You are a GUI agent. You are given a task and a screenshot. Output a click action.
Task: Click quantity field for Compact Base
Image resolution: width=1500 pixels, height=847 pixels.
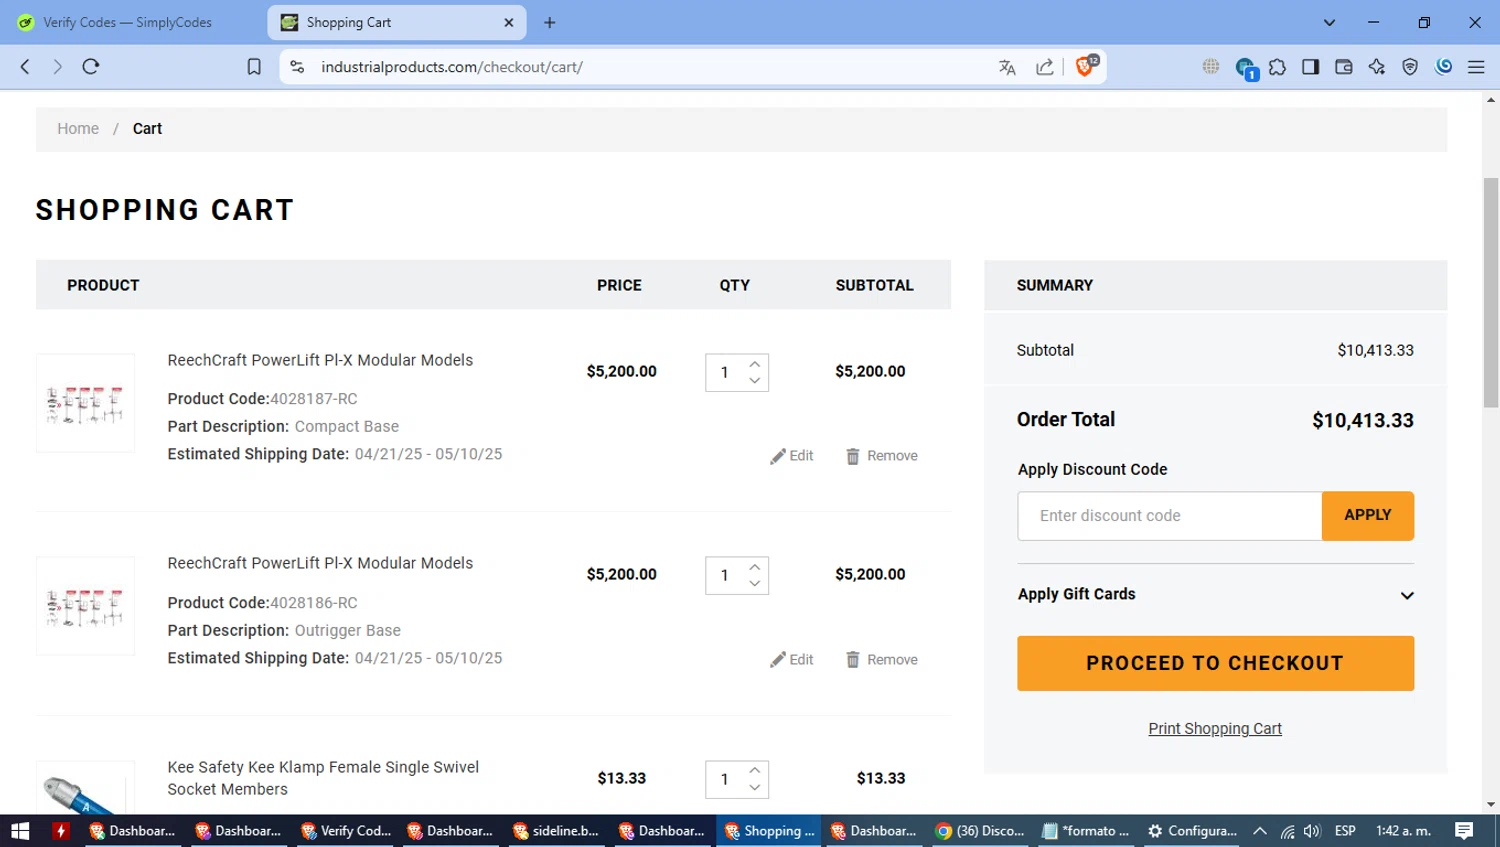[x=725, y=373]
